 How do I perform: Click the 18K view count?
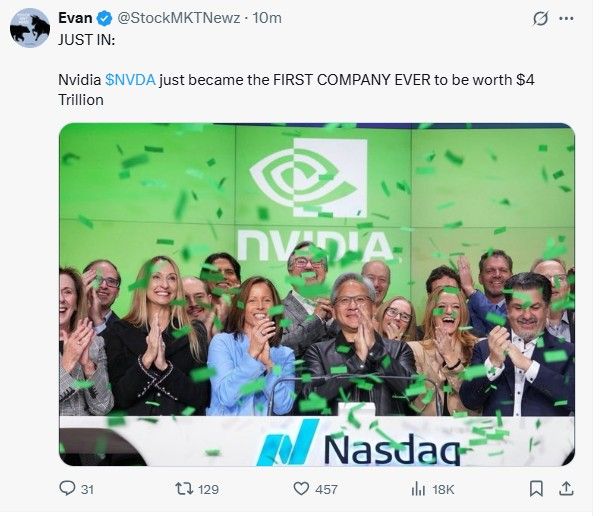(x=443, y=489)
